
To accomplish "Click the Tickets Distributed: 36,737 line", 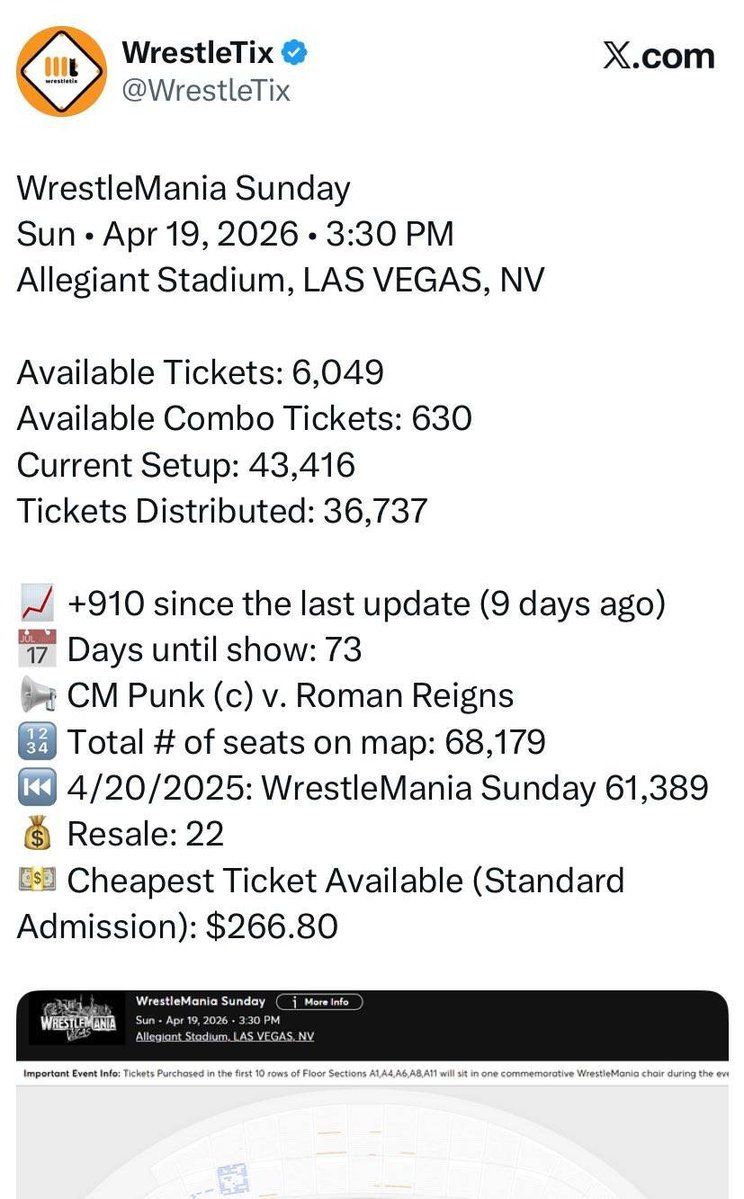I will pyautogui.click(x=222, y=511).
